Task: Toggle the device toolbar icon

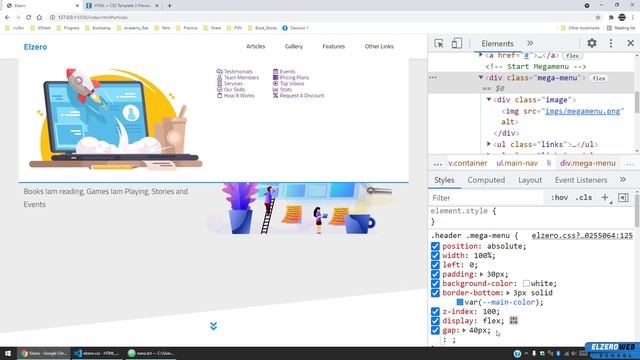Action: 456,43
